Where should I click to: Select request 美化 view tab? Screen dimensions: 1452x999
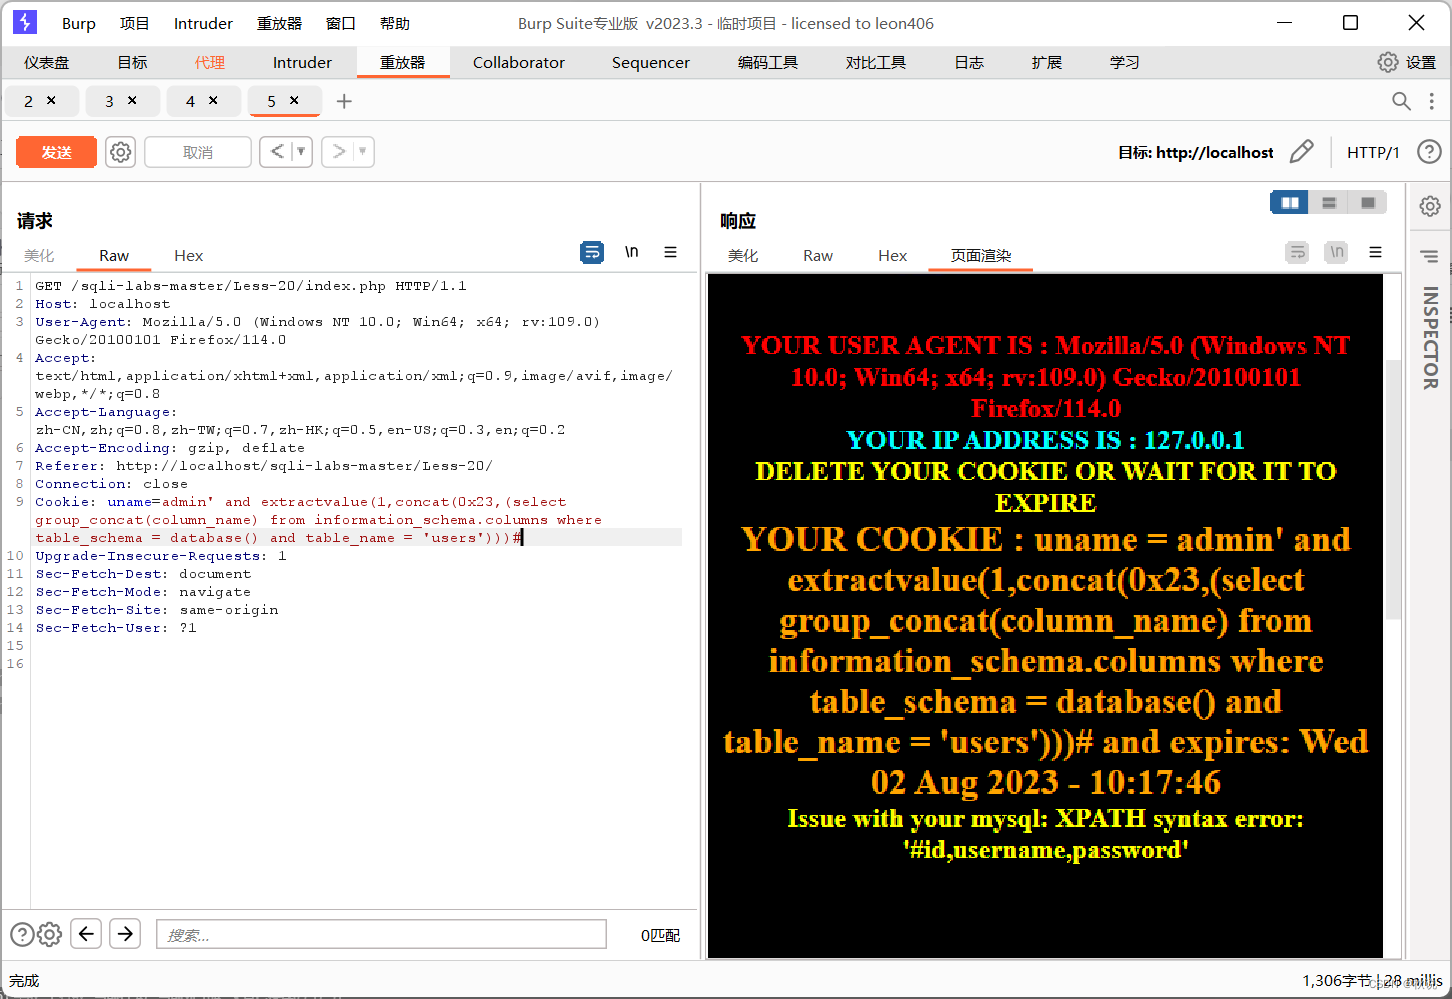39,255
